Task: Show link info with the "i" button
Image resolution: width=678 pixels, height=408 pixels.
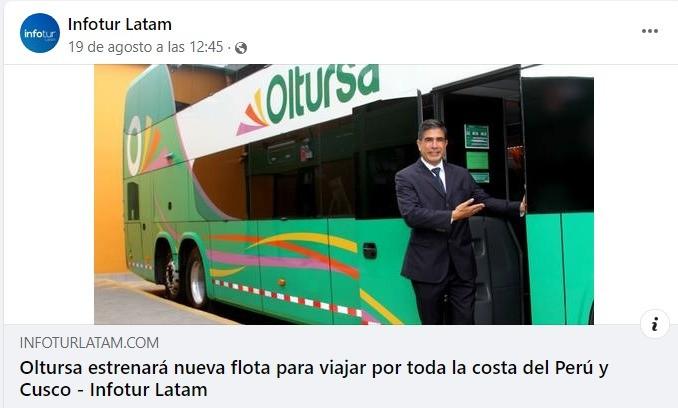Action: (x=655, y=324)
